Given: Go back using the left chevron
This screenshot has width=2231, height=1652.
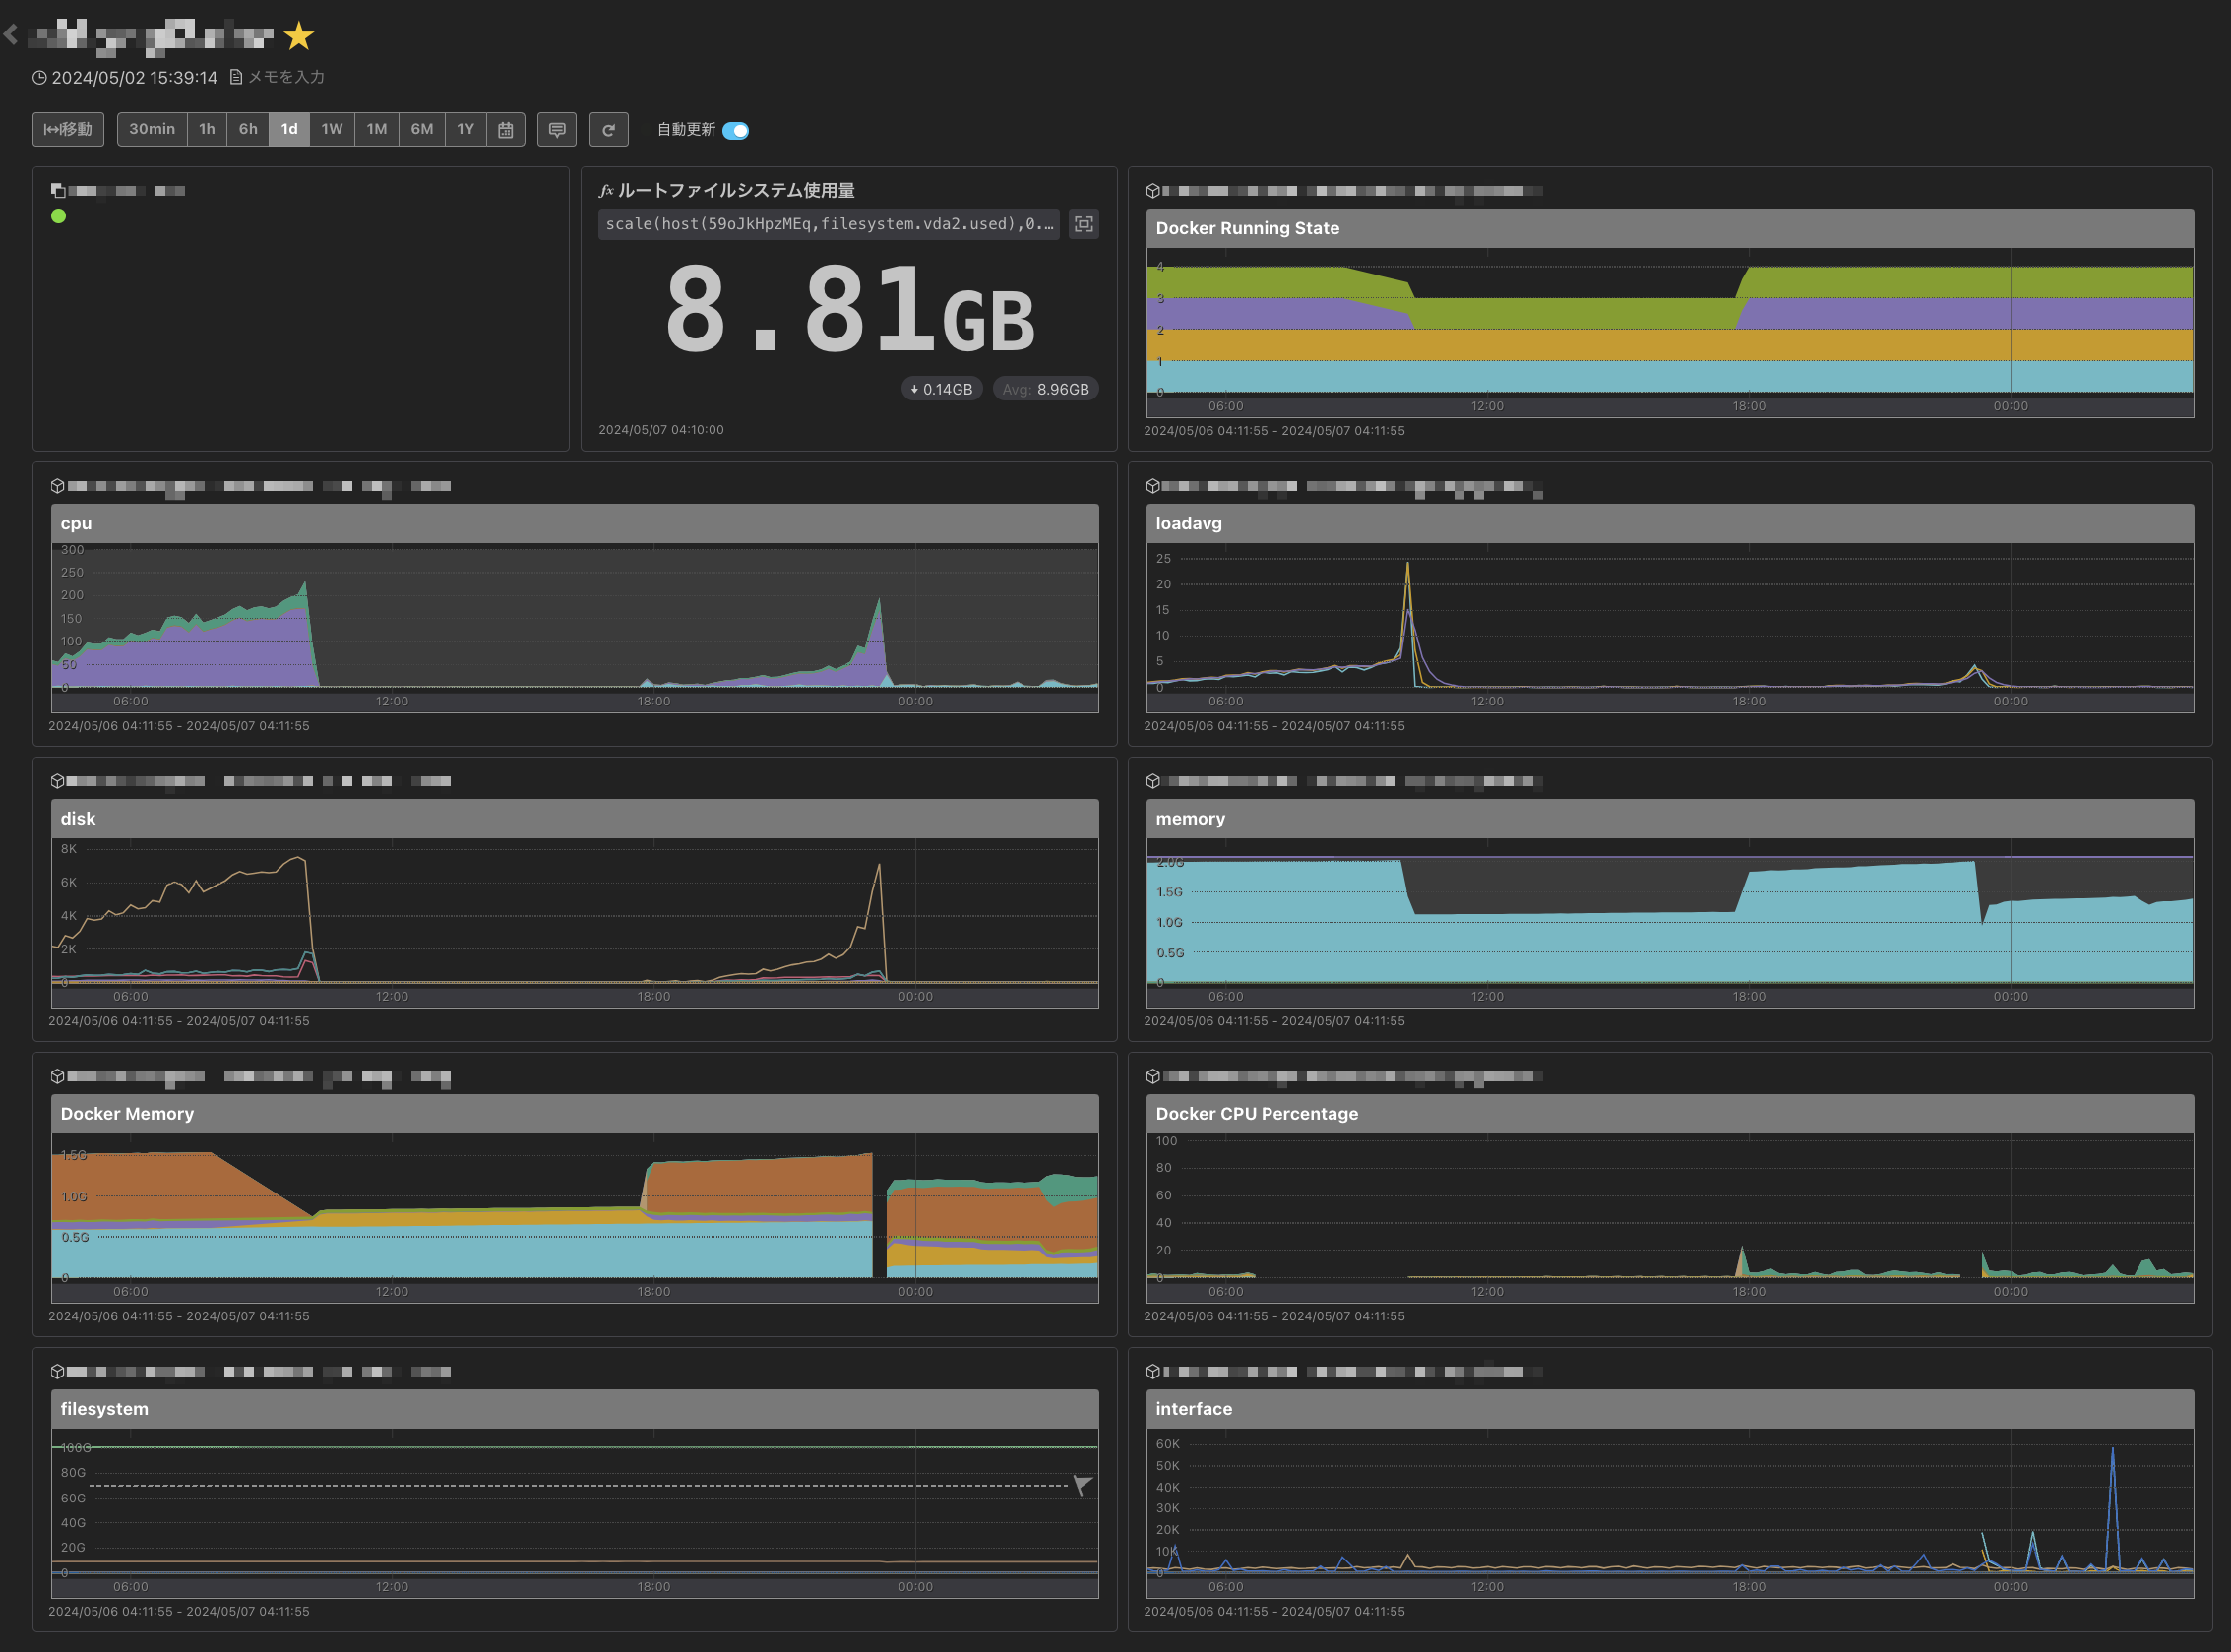Looking at the screenshot, I should (x=11, y=35).
